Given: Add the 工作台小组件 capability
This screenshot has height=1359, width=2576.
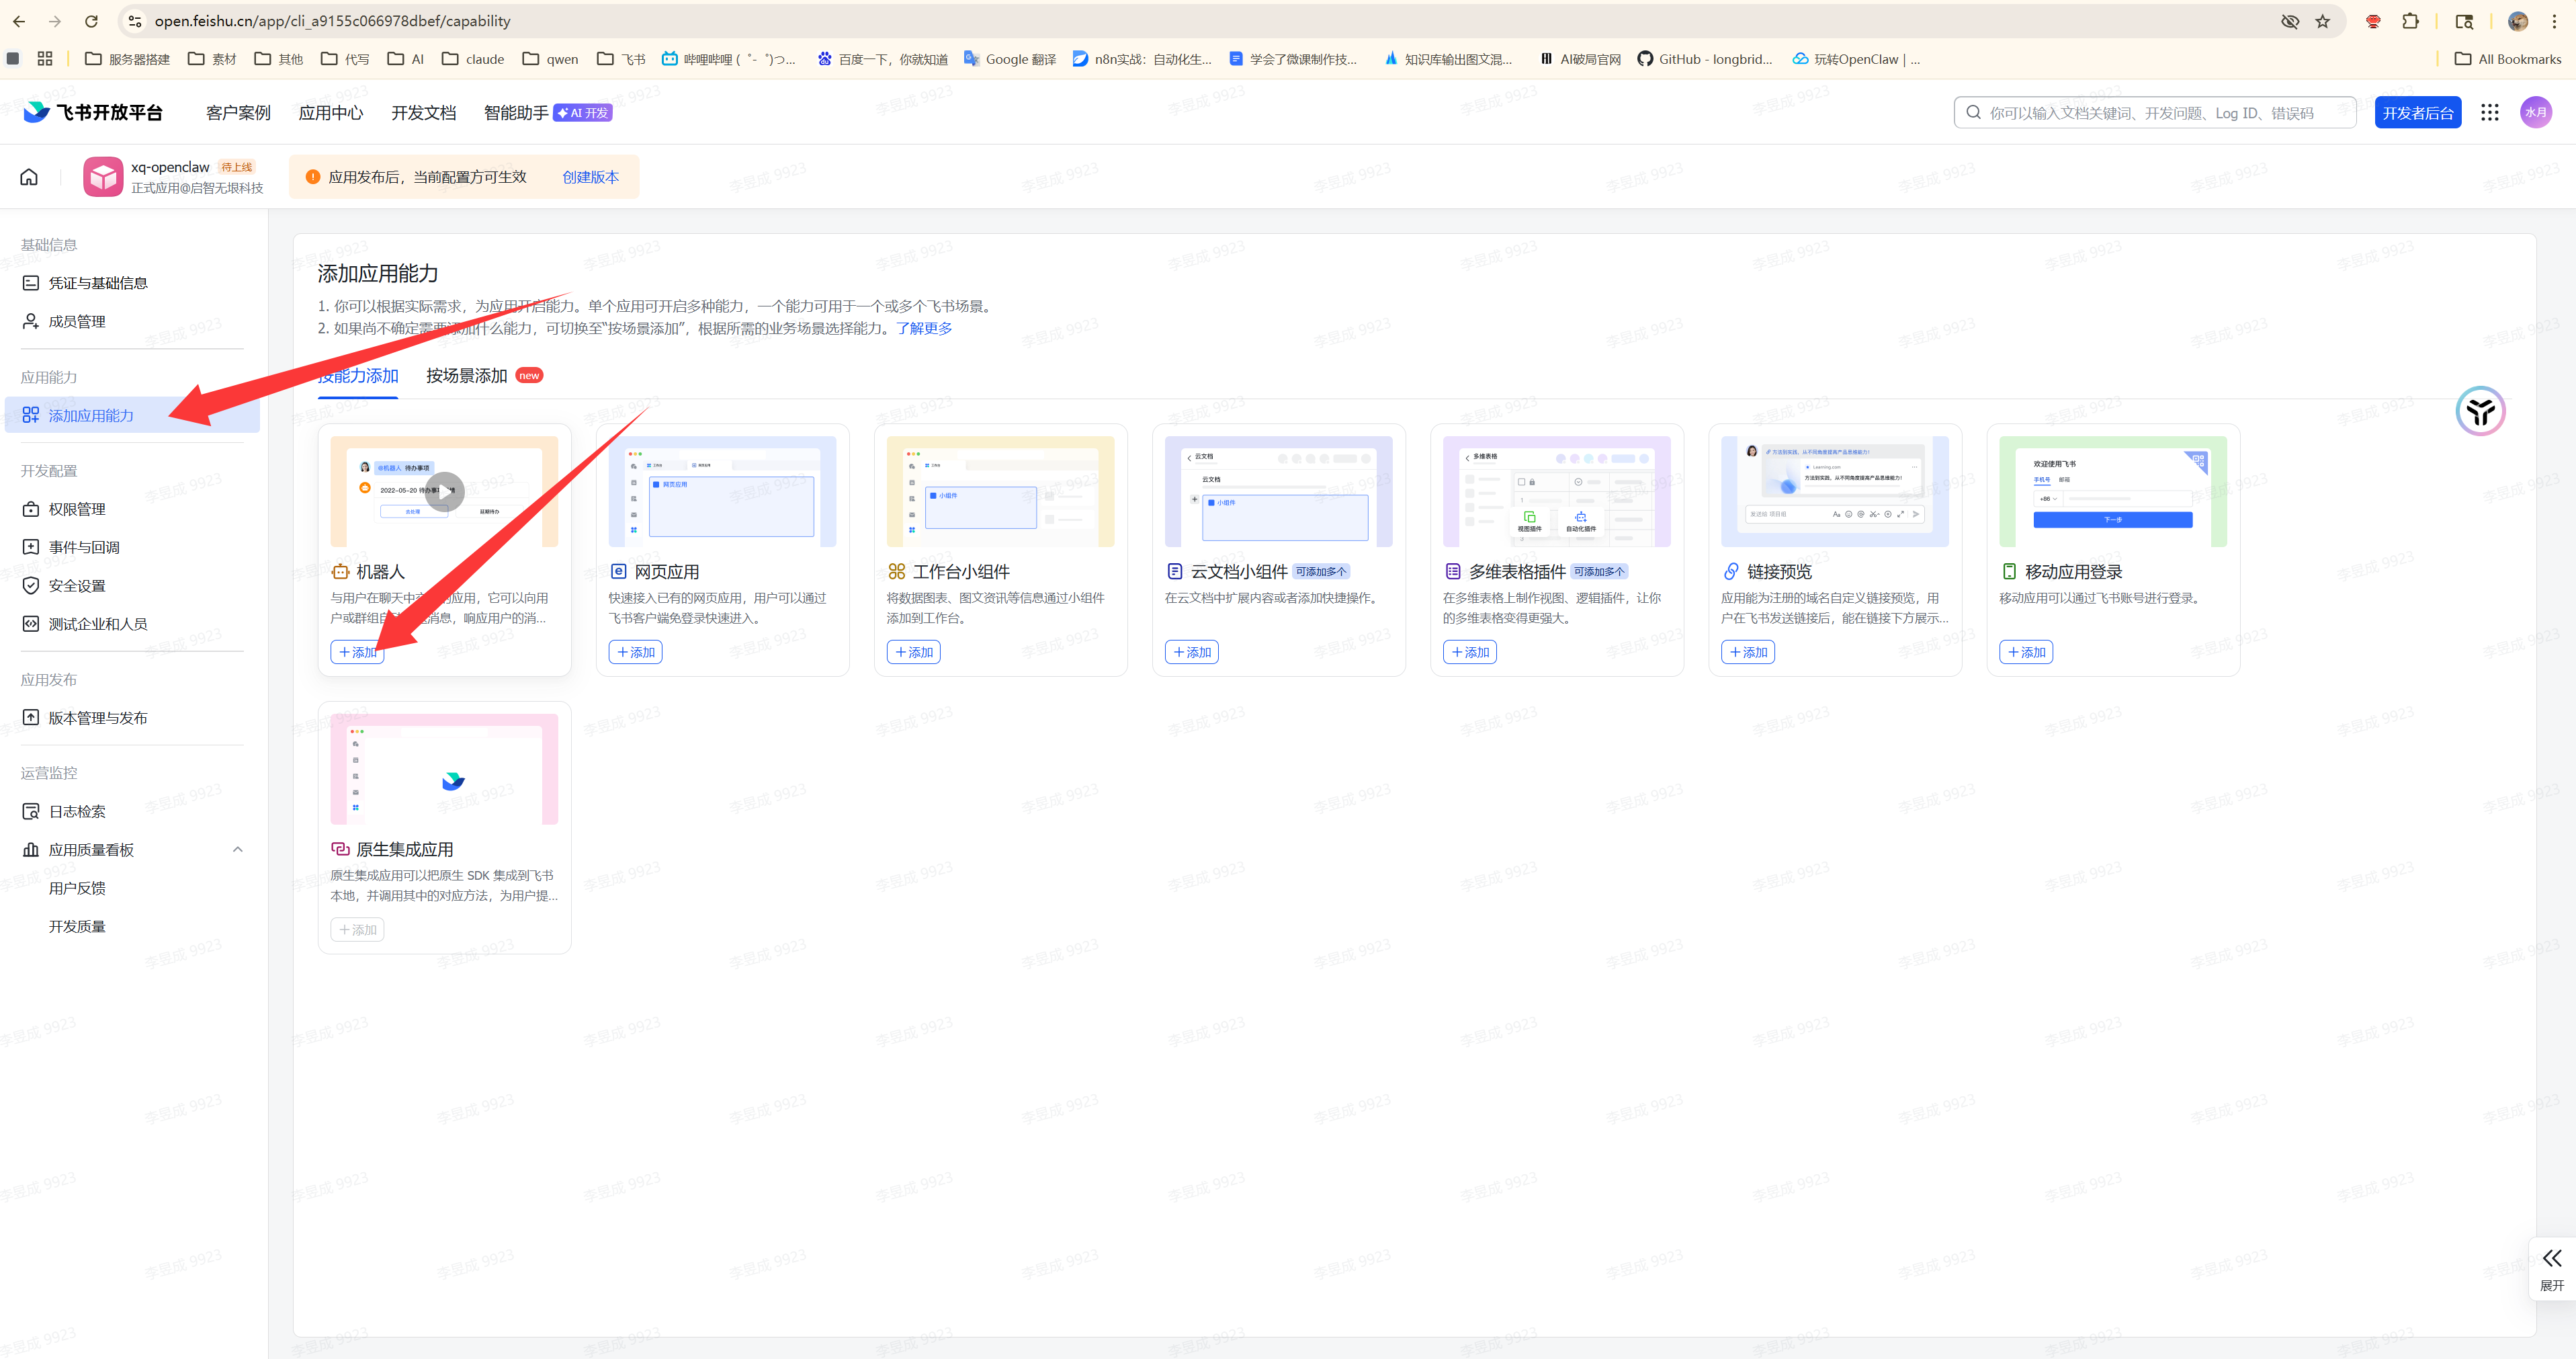Looking at the screenshot, I should pos(913,652).
